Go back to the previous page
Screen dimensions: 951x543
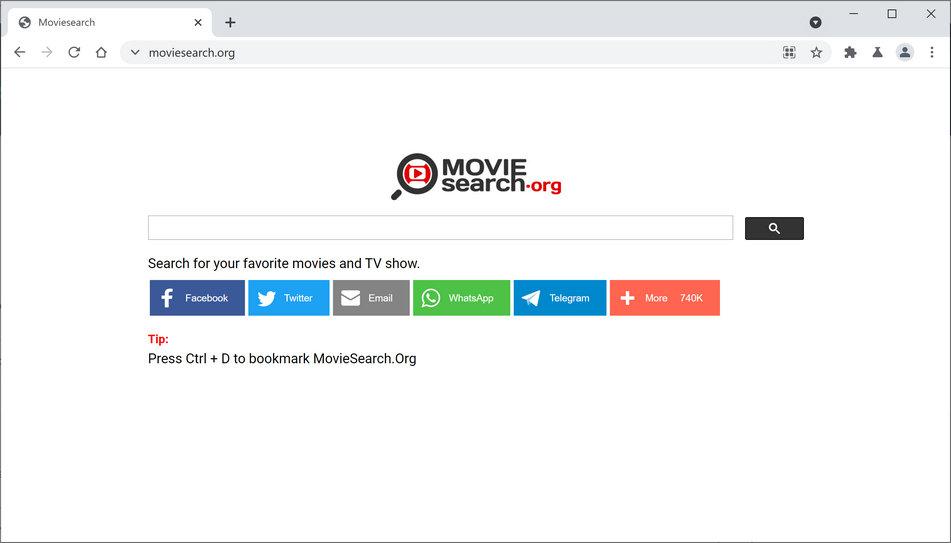pyautogui.click(x=19, y=52)
